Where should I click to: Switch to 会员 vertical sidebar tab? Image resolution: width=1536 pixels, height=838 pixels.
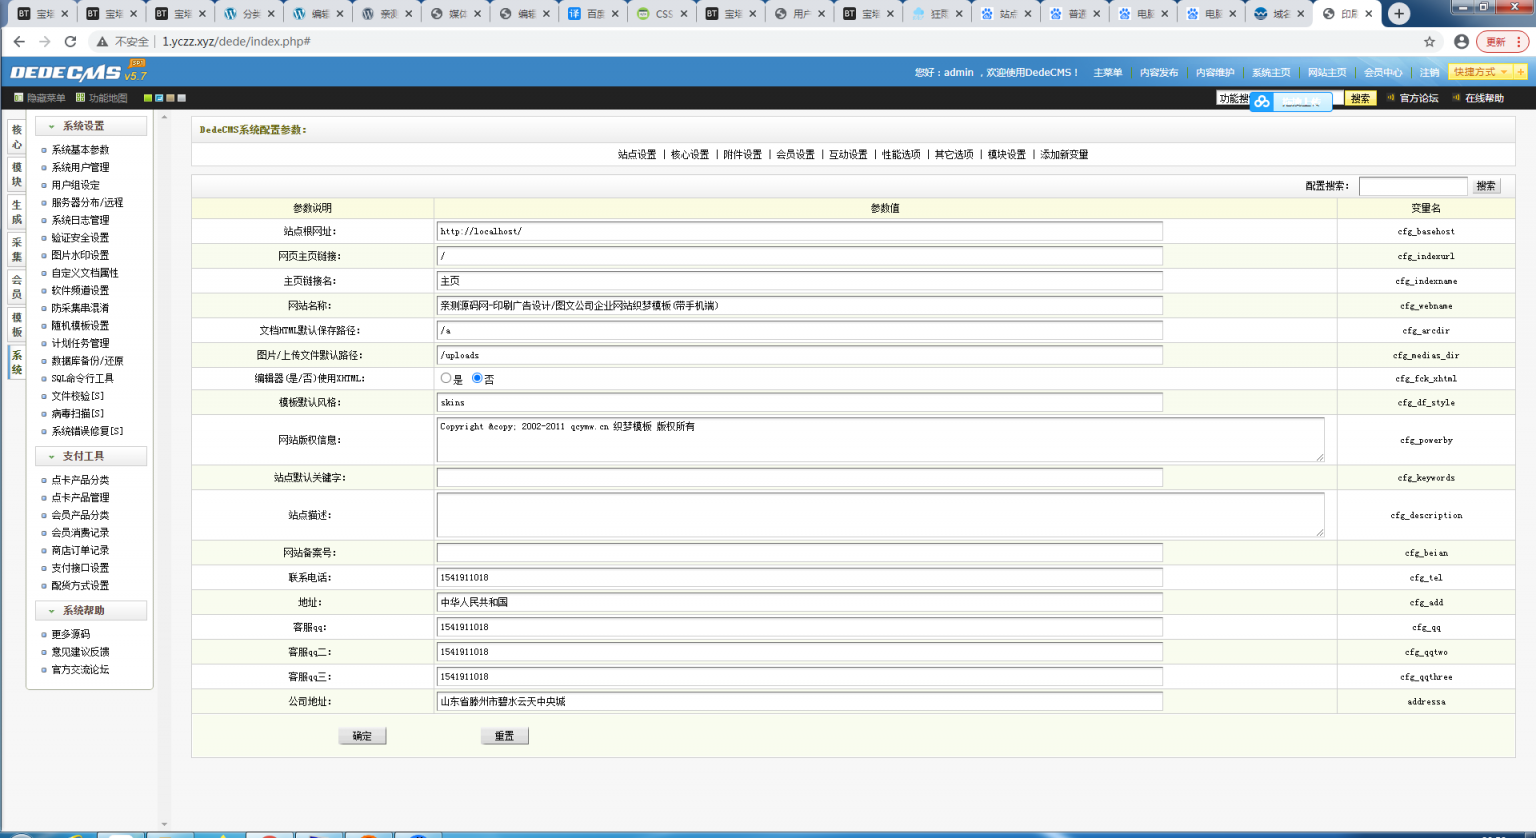click(x=17, y=287)
